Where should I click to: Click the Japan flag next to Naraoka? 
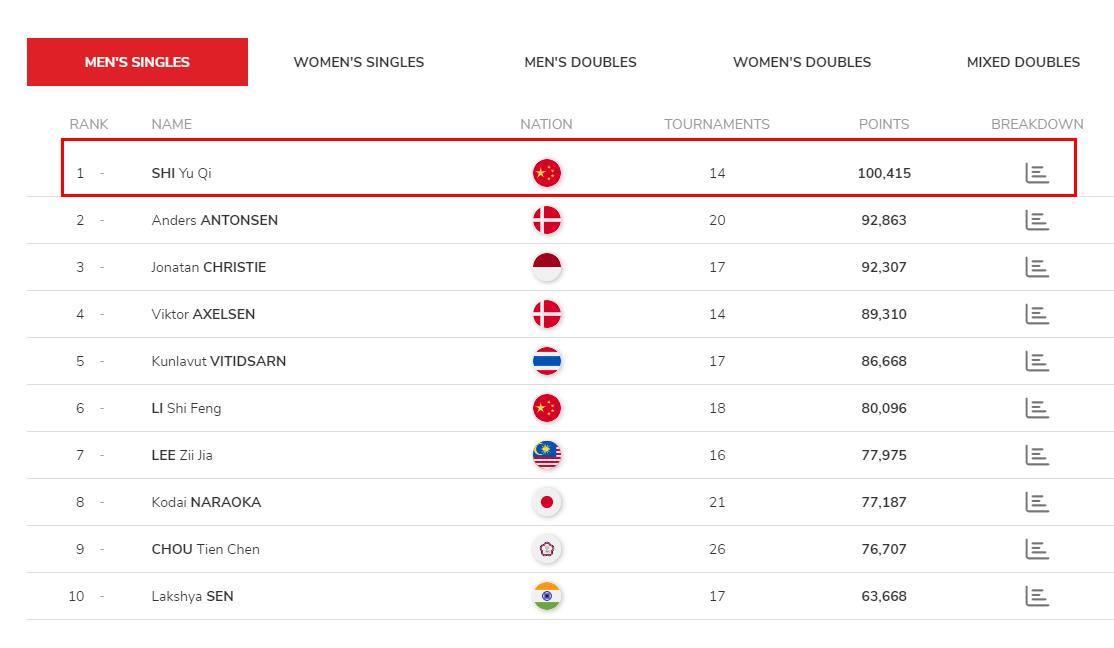tap(547, 502)
